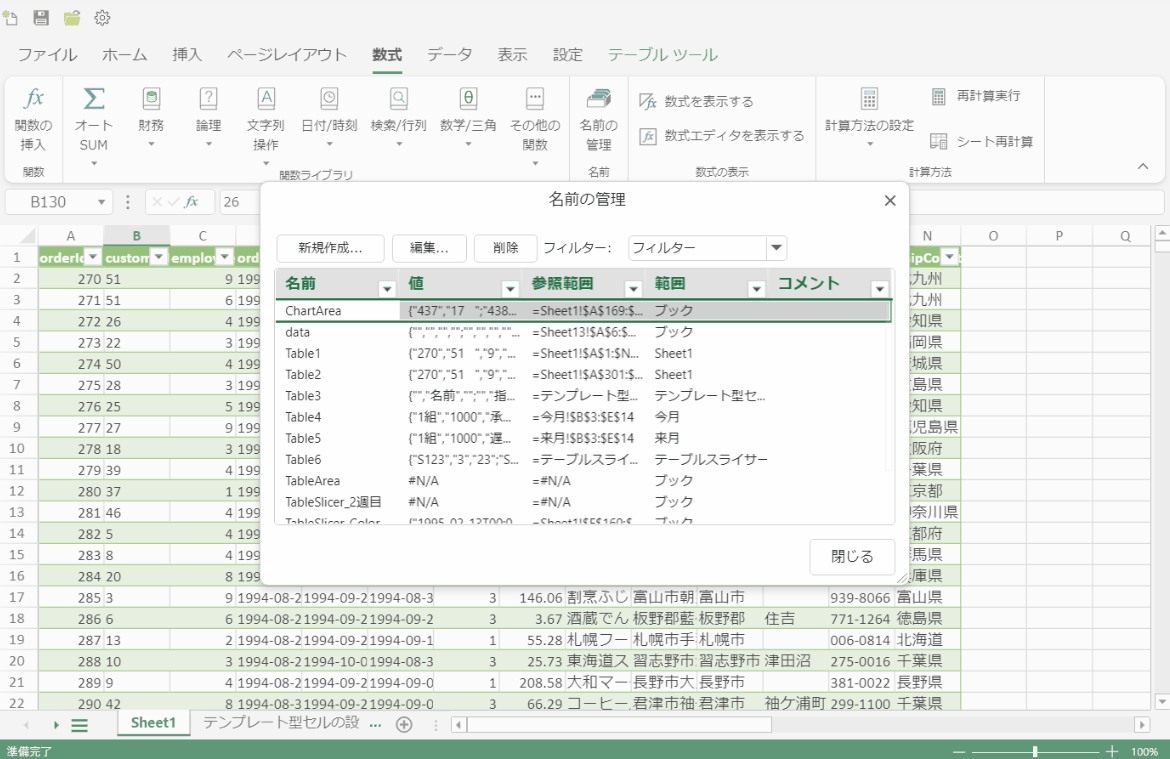The width and height of the screenshot is (1170, 759).
Task: Click column header O
Action: (993, 236)
